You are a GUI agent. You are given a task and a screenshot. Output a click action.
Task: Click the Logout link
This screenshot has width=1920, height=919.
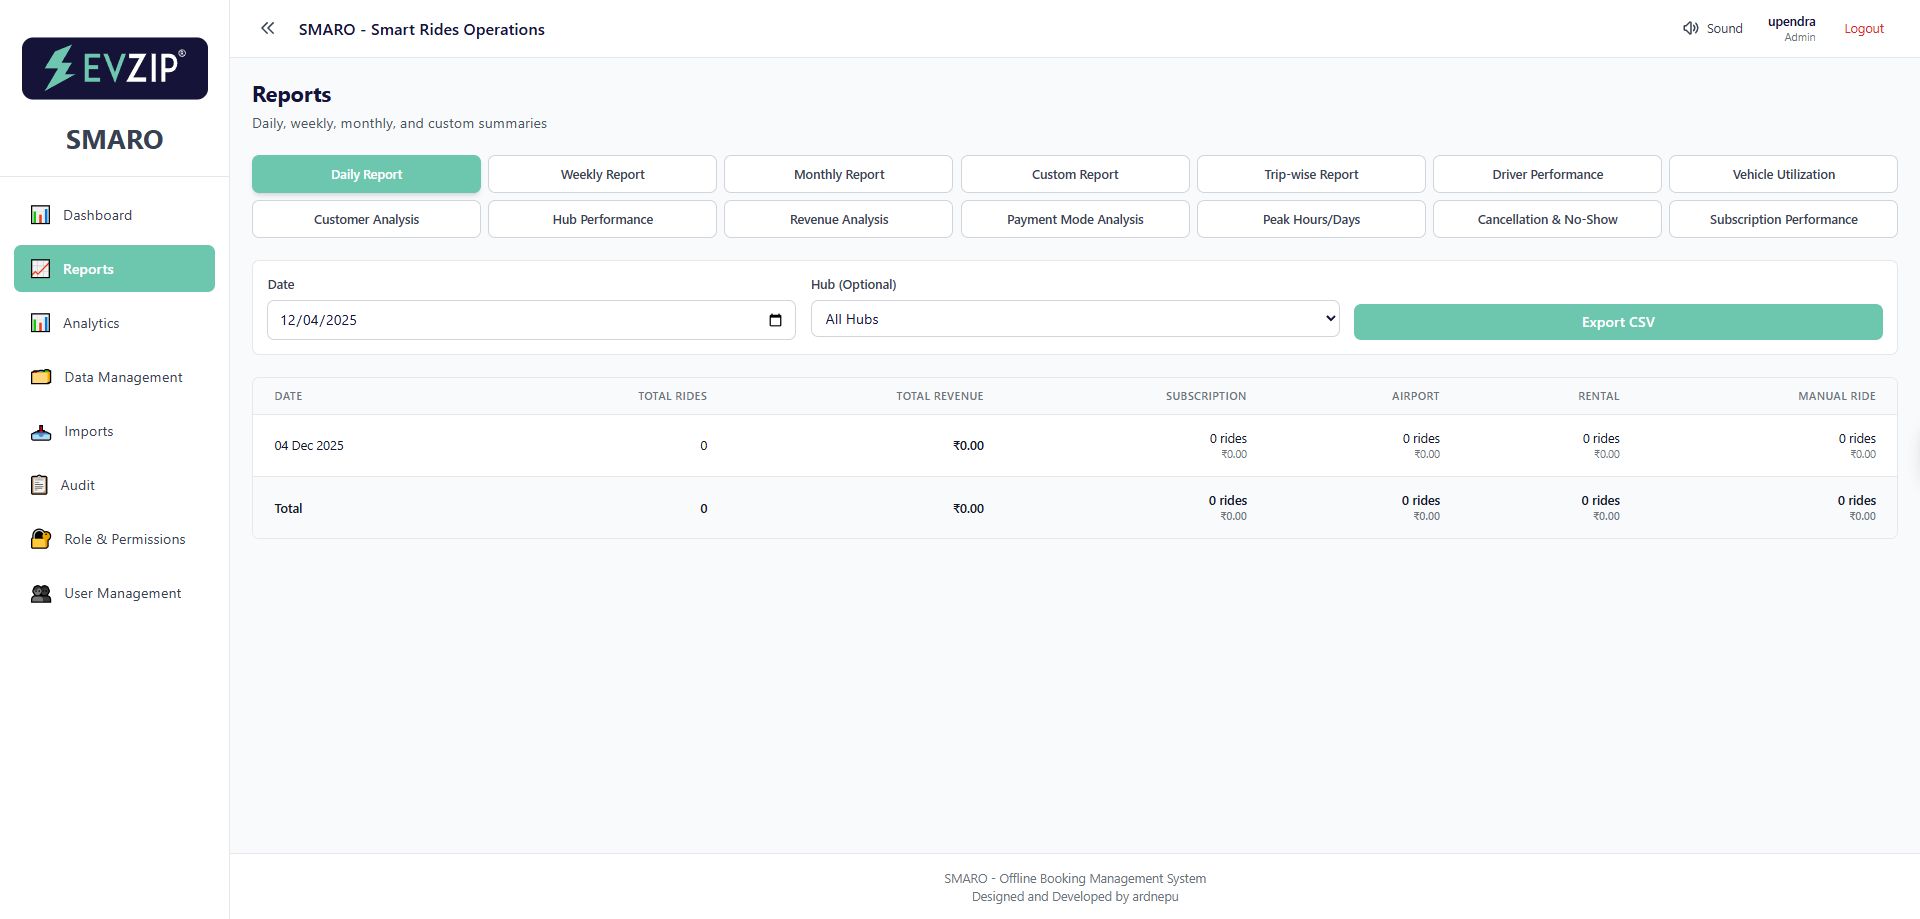1863,28
